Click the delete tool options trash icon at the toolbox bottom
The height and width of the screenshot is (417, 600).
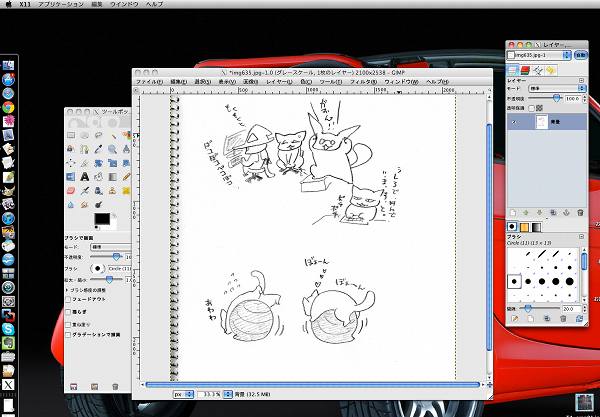[115, 387]
